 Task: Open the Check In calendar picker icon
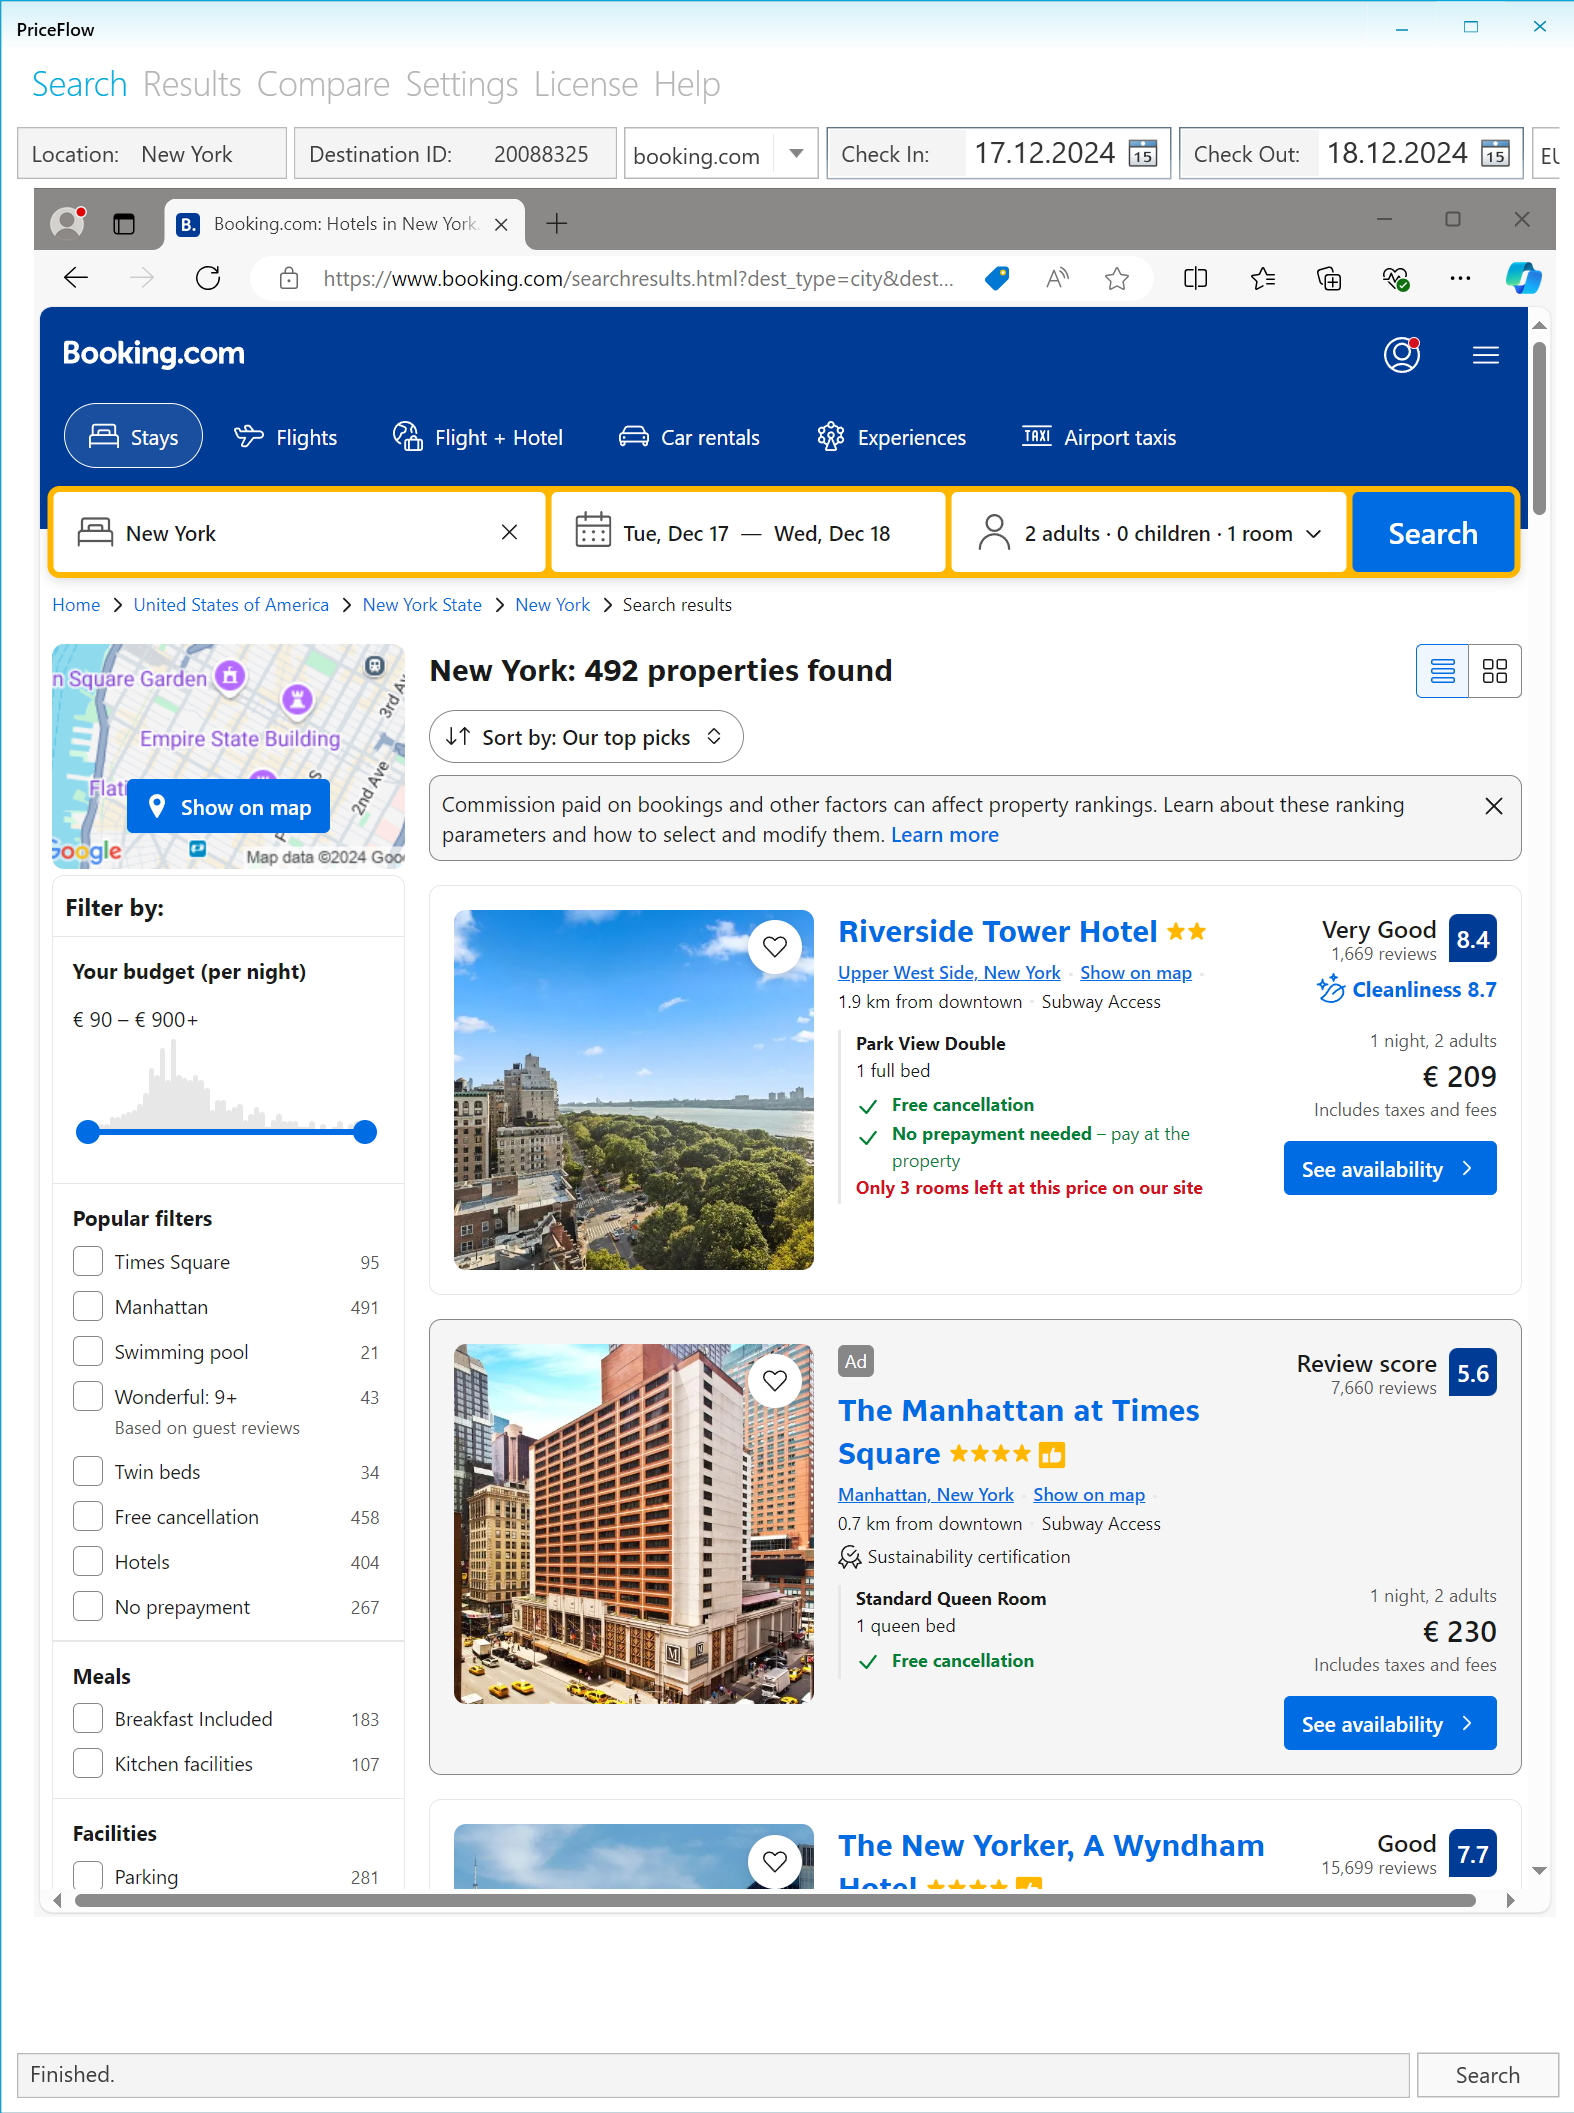1142,153
